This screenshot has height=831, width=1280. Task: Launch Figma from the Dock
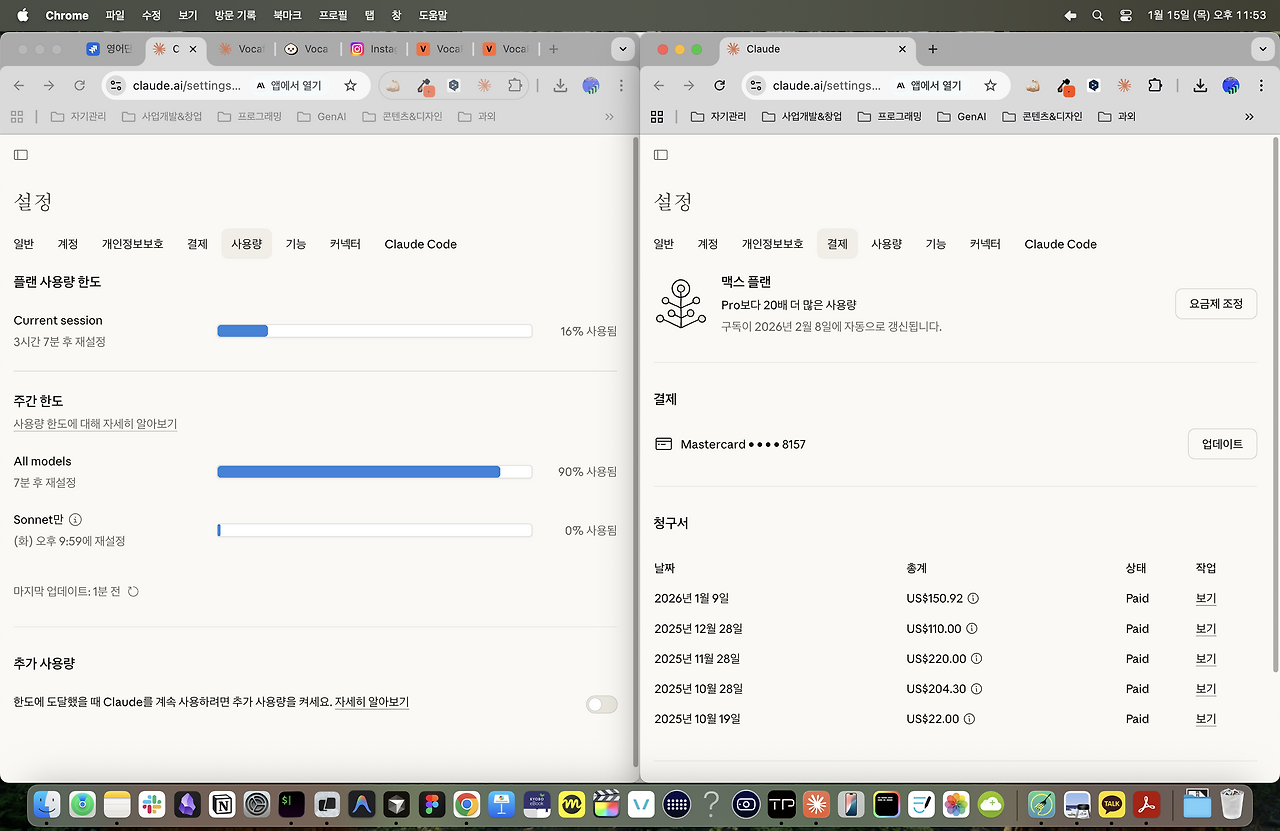433,803
